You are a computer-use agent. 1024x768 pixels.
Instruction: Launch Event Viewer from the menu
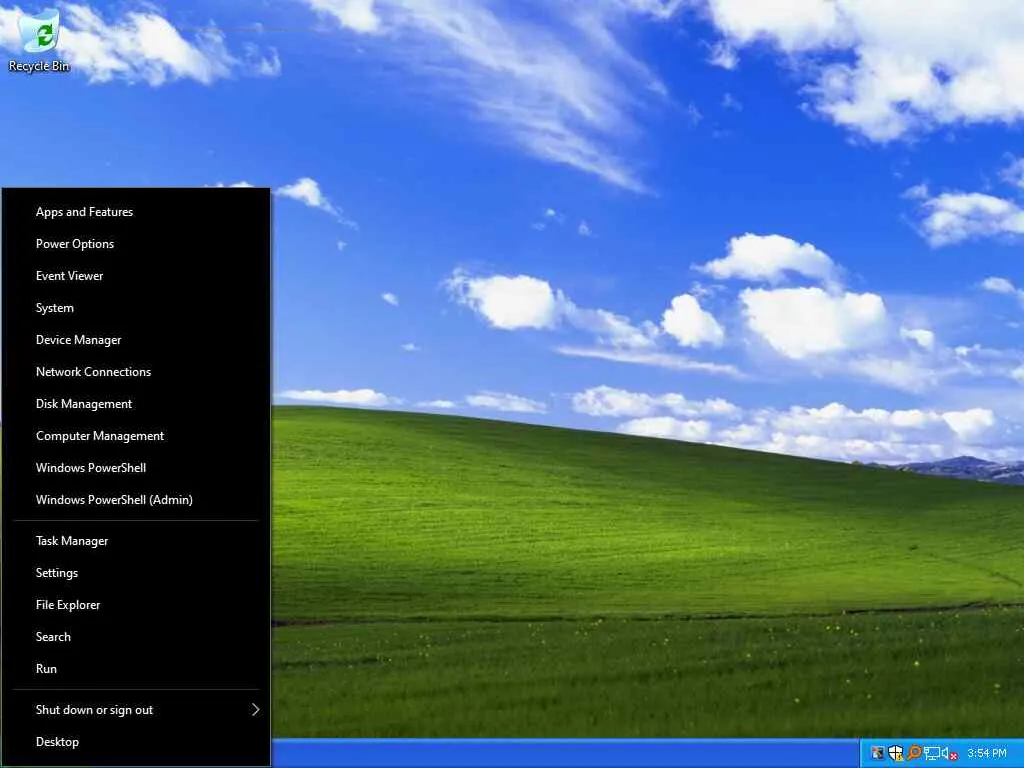(136, 276)
